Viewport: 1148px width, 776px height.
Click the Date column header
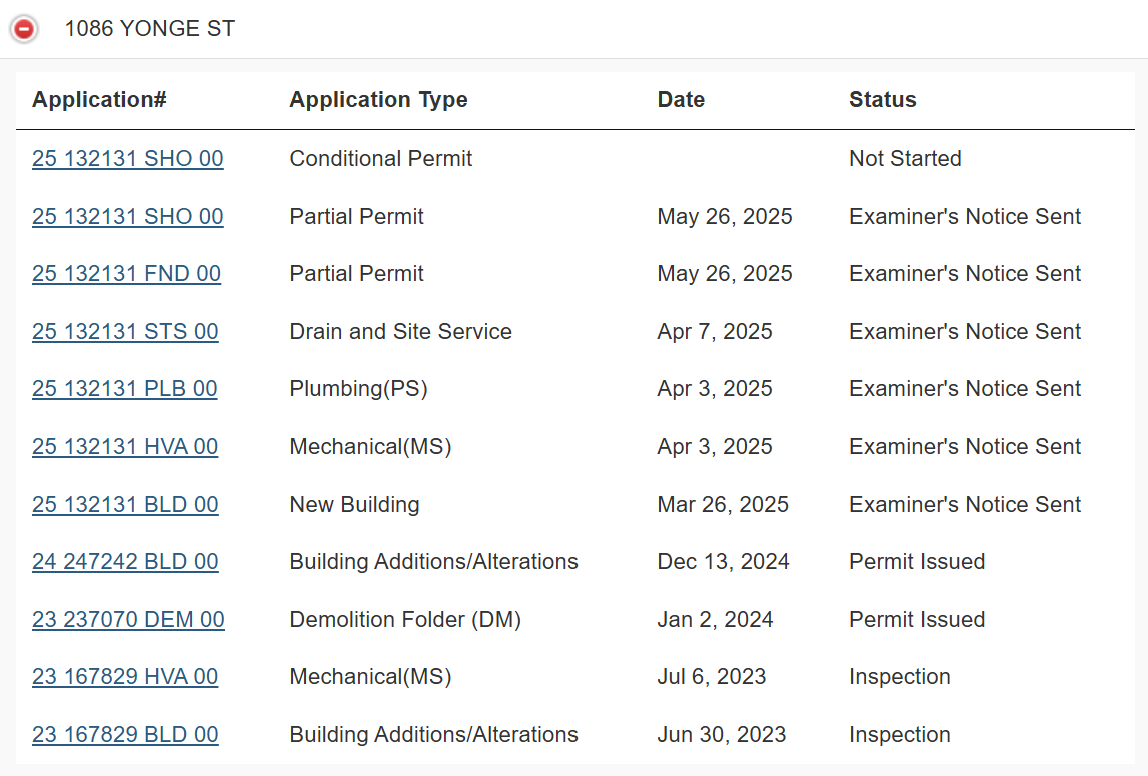681,100
